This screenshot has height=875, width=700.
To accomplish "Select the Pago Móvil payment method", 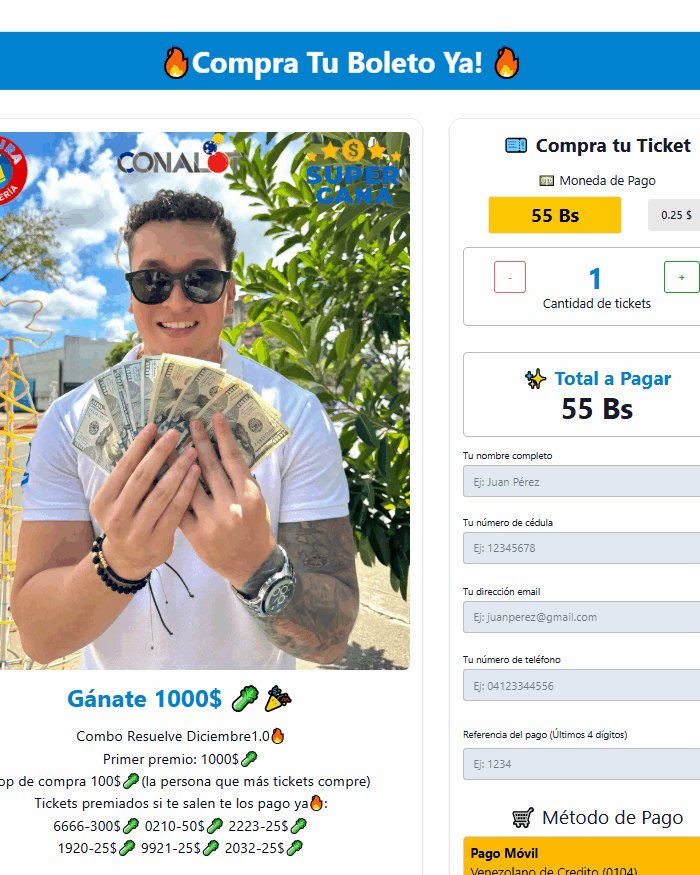I will click(x=582, y=855).
